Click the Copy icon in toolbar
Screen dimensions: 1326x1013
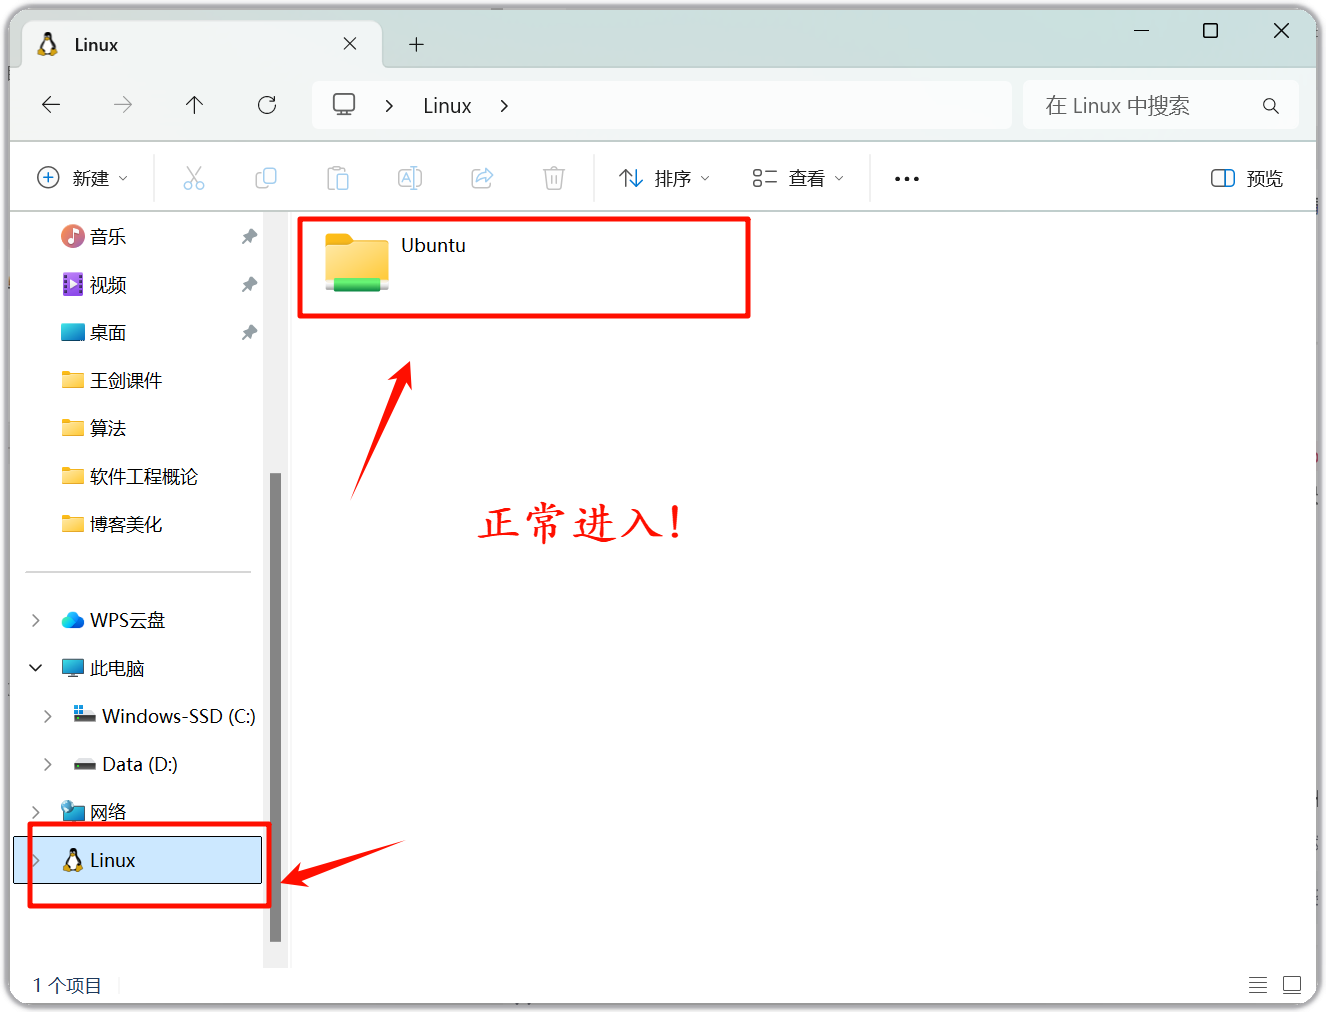pyautogui.click(x=266, y=178)
